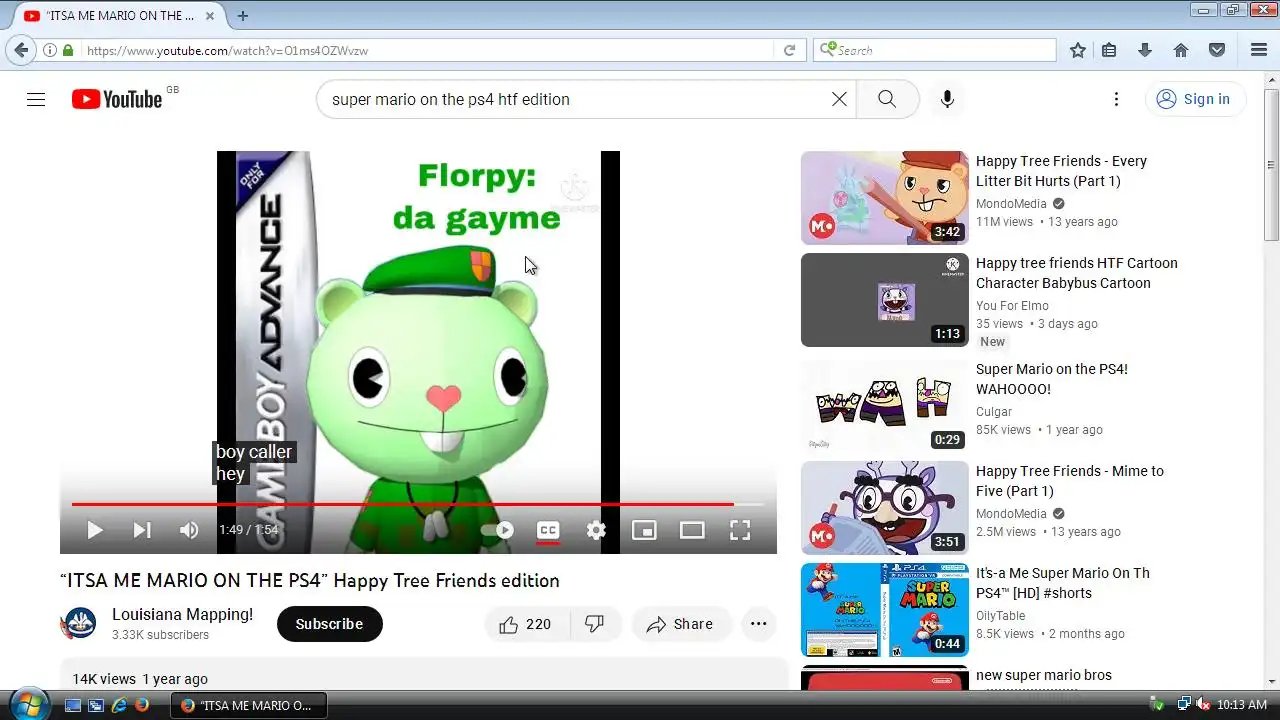Show bookmarks list icon
The image size is (1280, 720).
click(x=1109, y=50)
